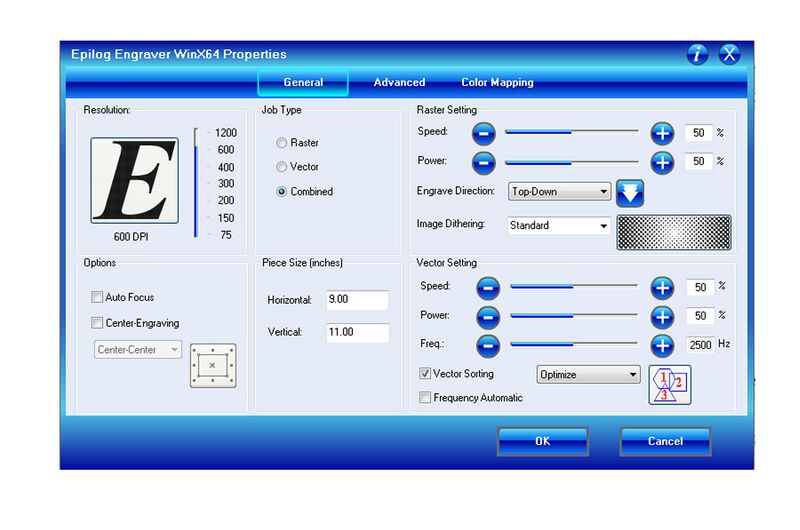800x530 pixels.
Task: Open the info help icon in title bar
Action: [697, 54]
